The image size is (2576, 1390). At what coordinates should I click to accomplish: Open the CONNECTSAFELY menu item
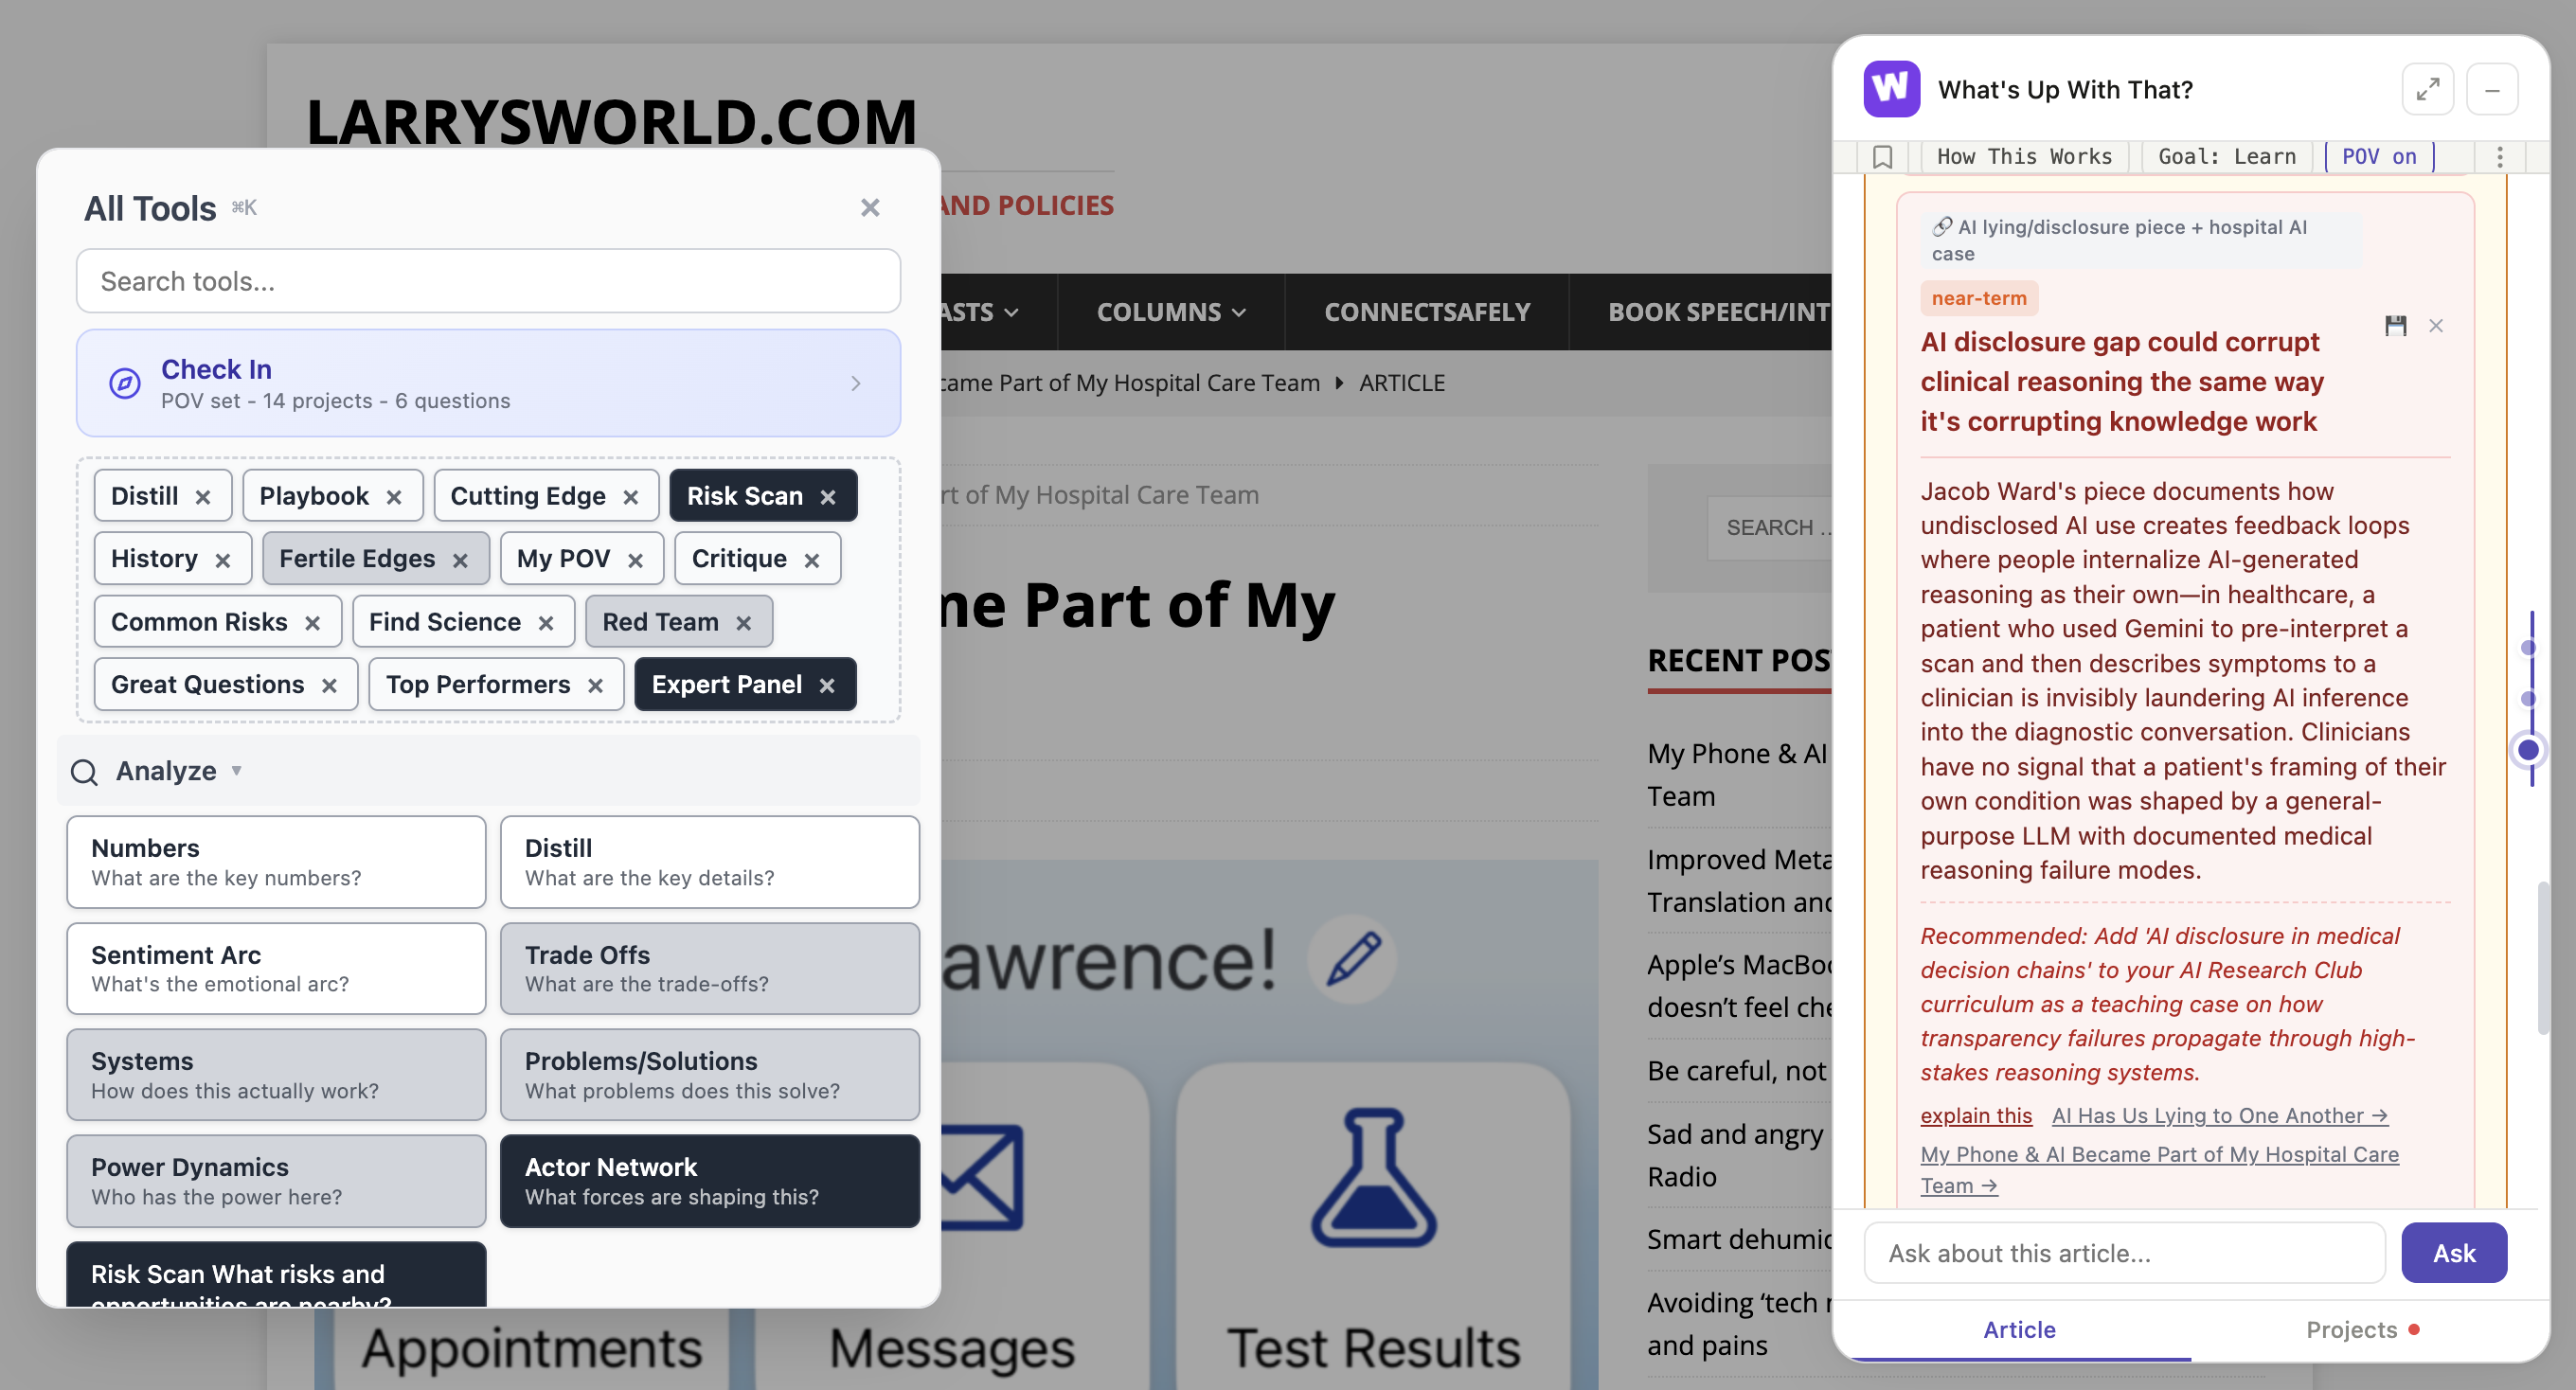(1426, 312)
